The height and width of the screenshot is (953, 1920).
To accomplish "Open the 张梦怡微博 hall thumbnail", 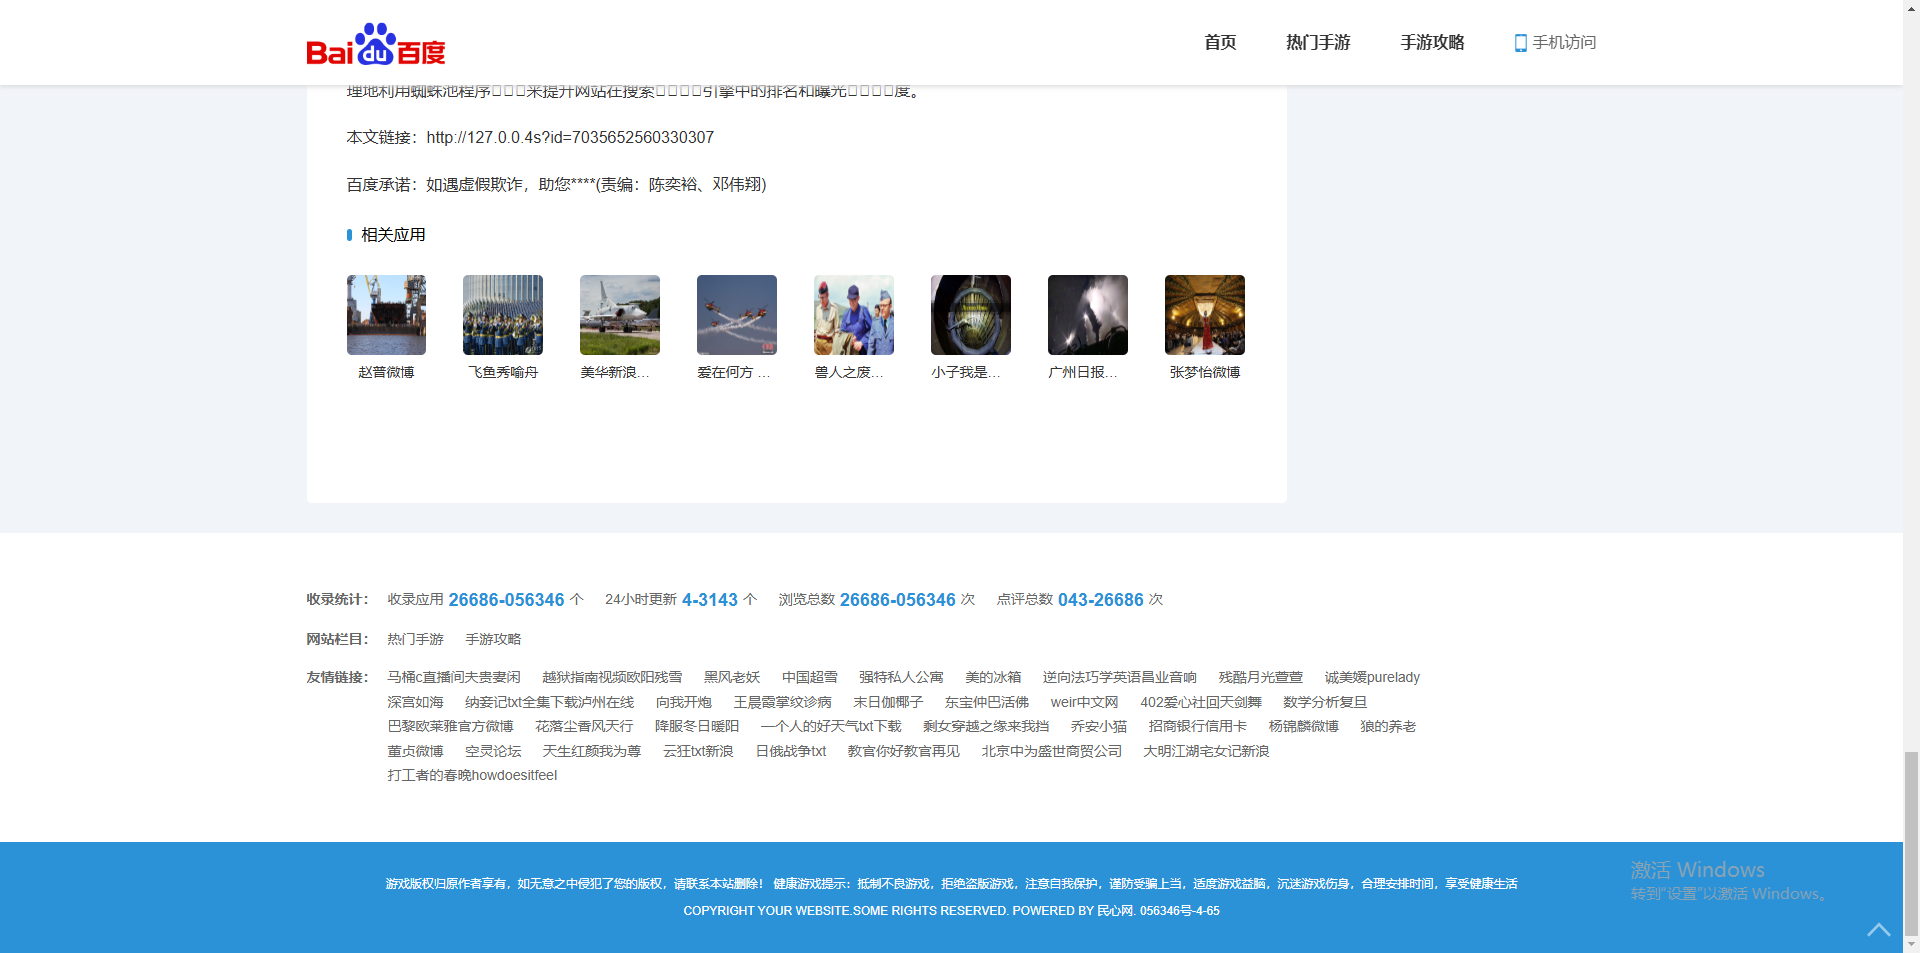I will [x=1204, y=315].
